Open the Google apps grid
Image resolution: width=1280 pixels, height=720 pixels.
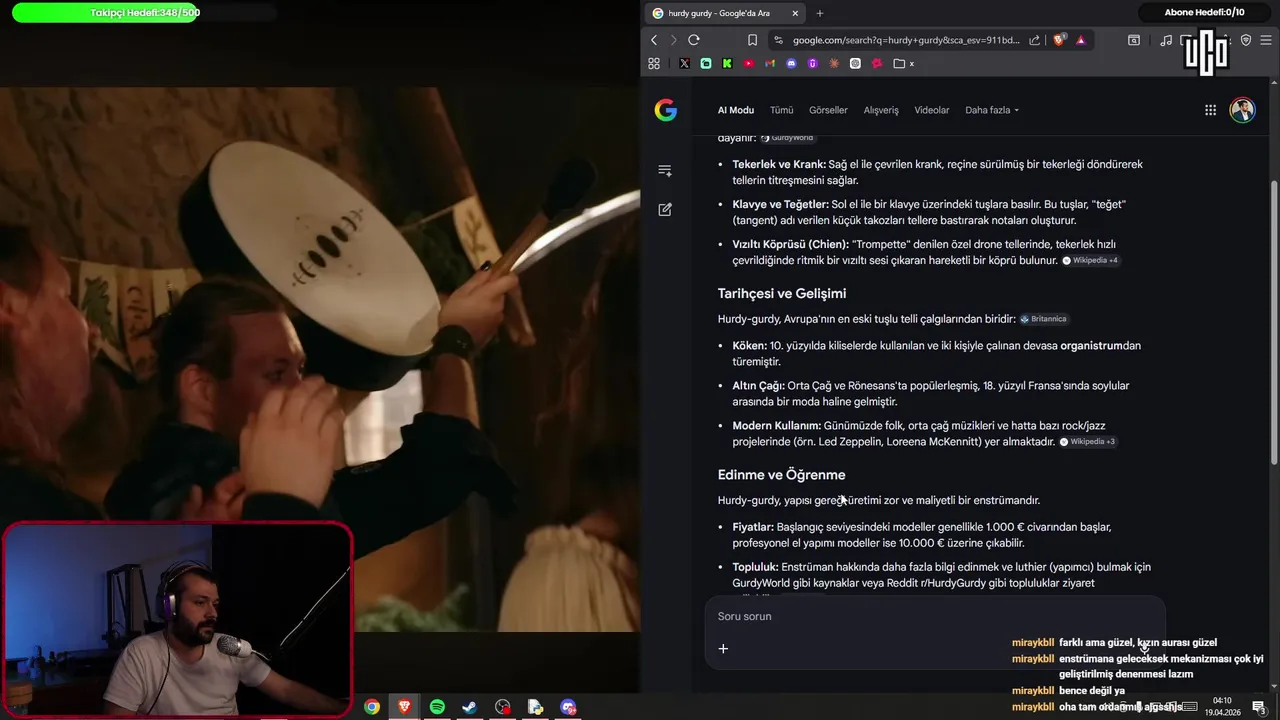[1210, 110]
